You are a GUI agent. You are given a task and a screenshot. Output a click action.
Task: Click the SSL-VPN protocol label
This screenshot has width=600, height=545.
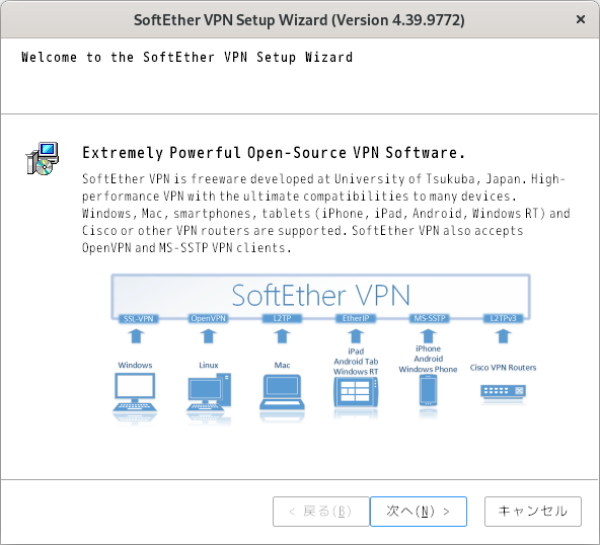click(x=139, y=318)
